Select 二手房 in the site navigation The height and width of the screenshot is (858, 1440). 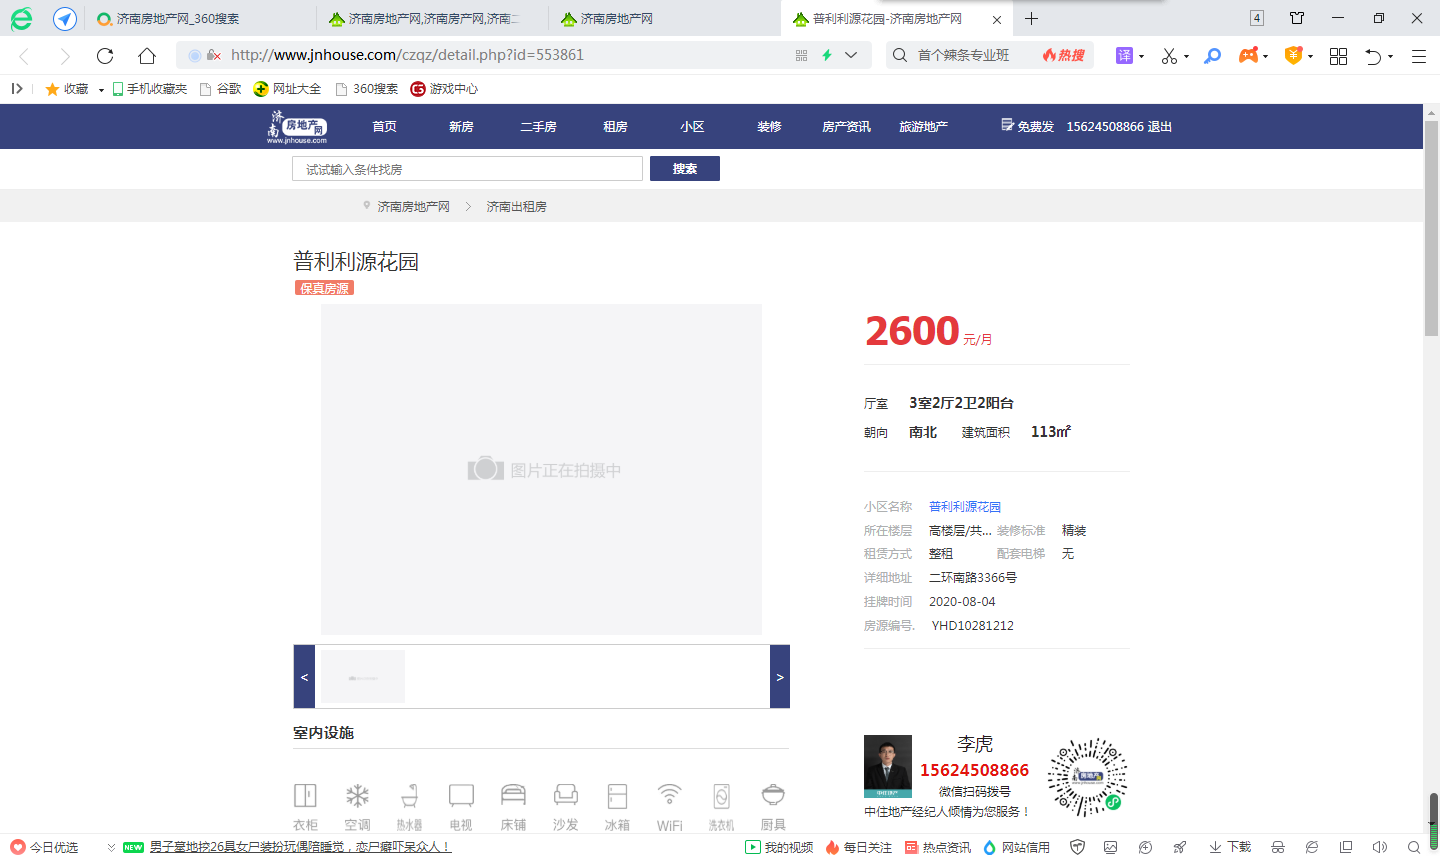[538, 127]
